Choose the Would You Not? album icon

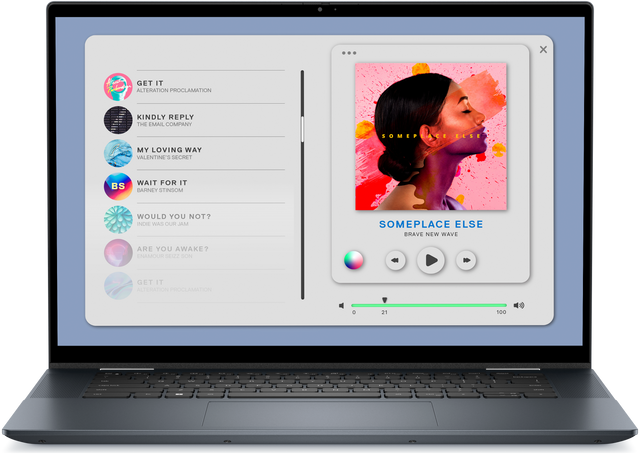tap(118, 219)
